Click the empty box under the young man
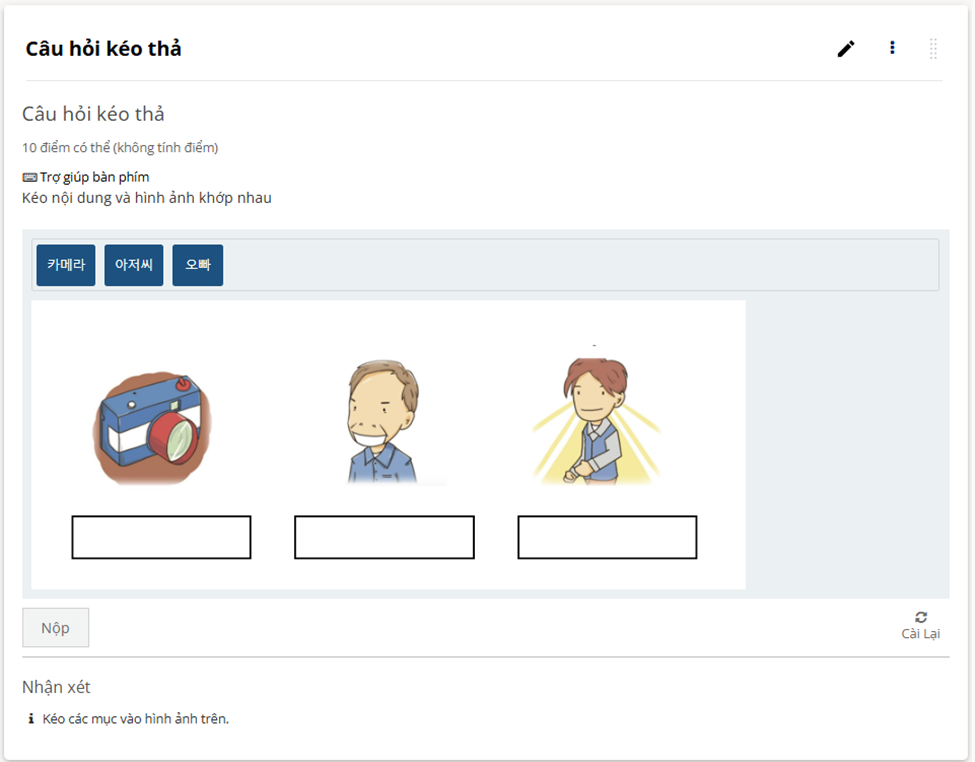The image size is (975, 762). 607,537
